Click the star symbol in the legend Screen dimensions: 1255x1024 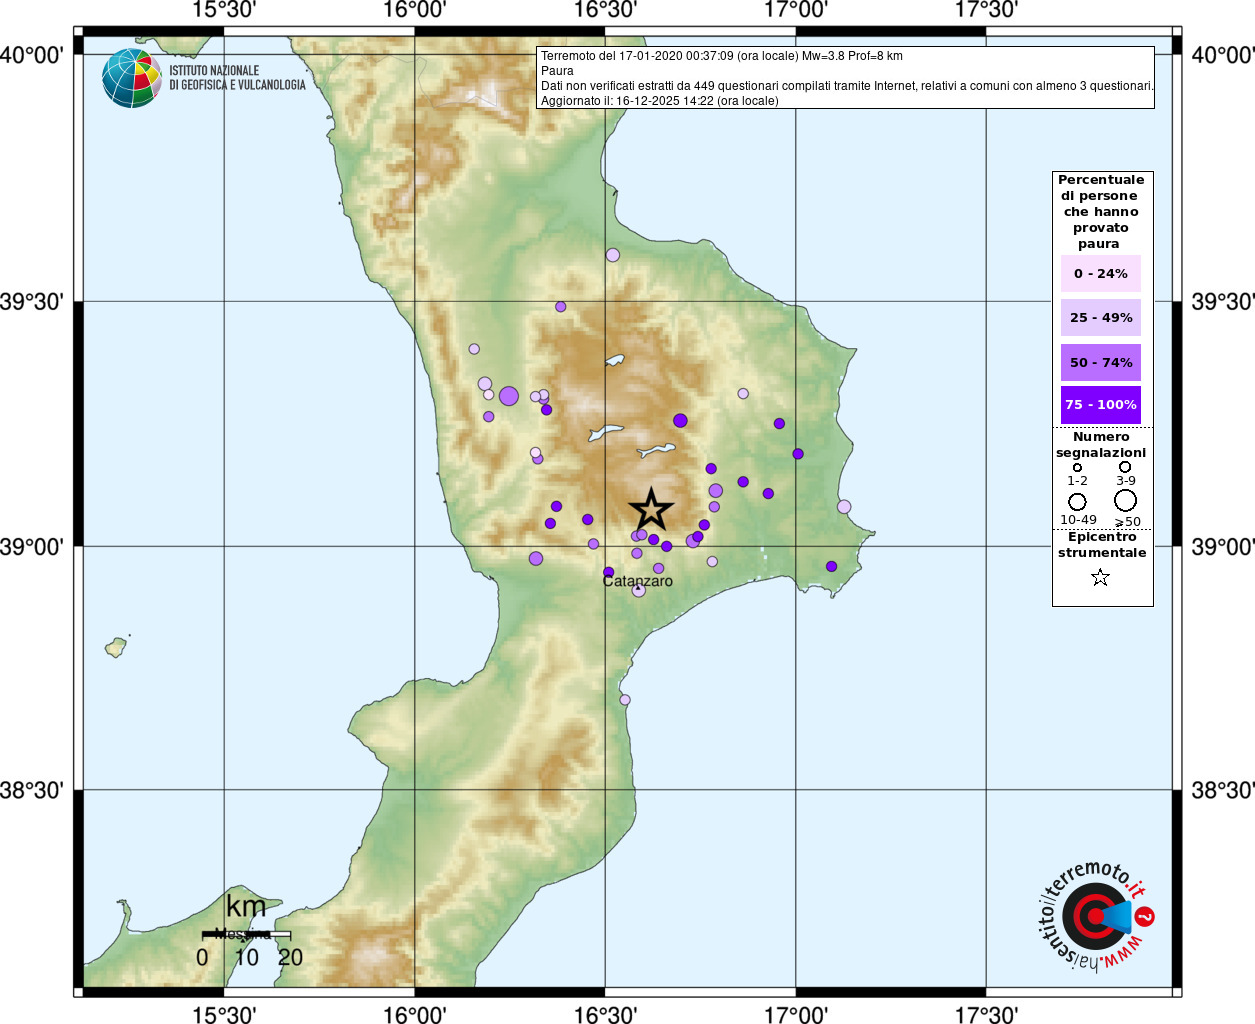1100,577
